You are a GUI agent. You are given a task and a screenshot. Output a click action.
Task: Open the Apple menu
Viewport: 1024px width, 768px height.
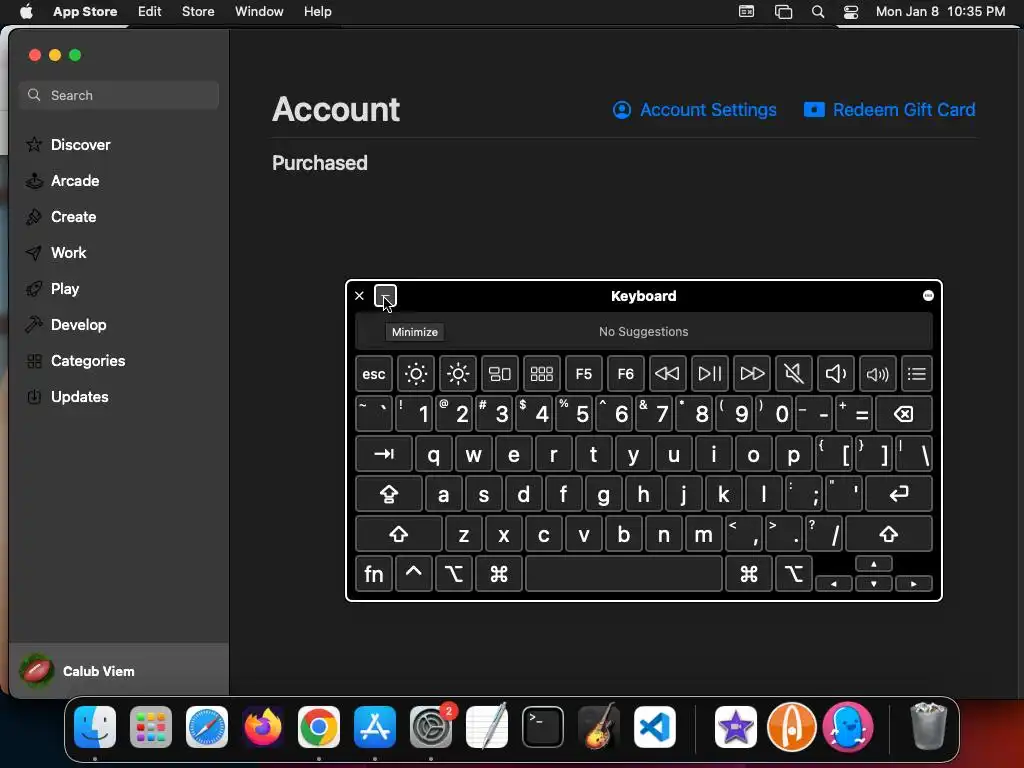point(26,11)
